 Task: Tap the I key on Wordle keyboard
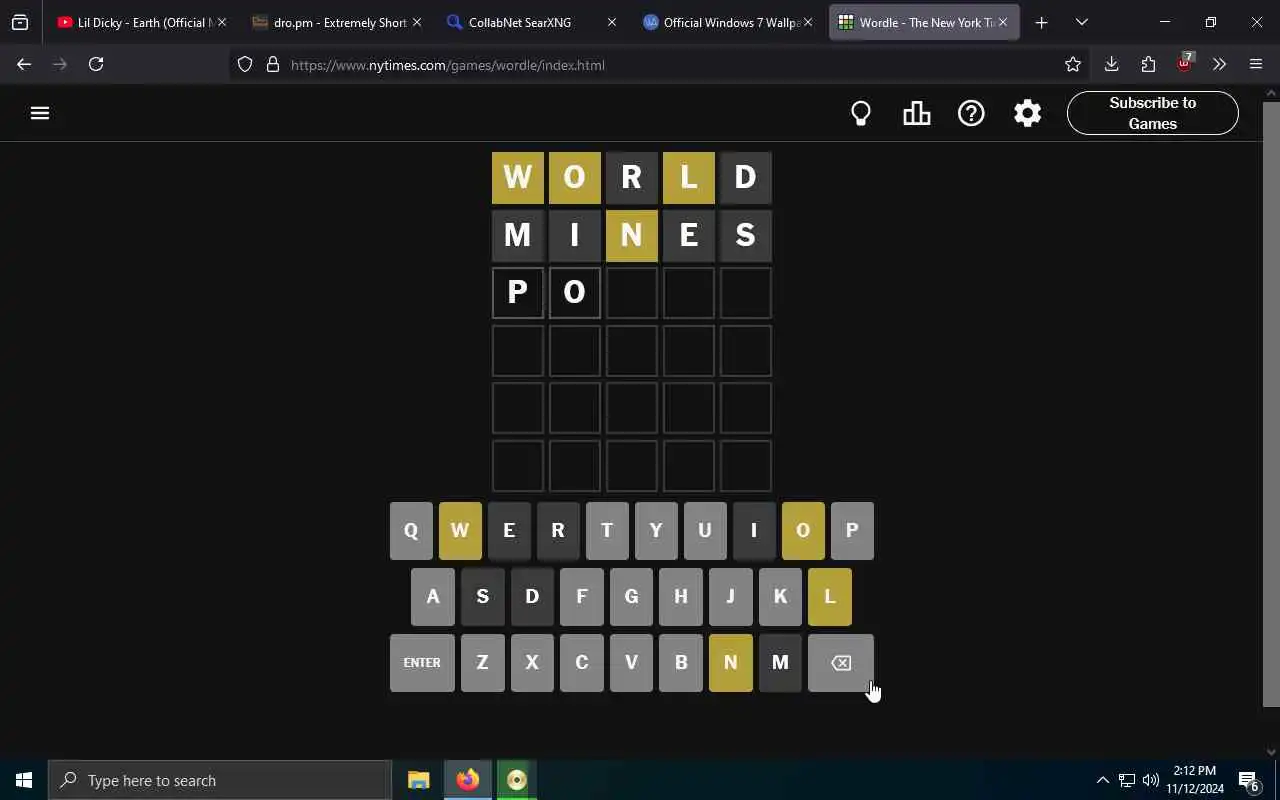pos(754,531)
